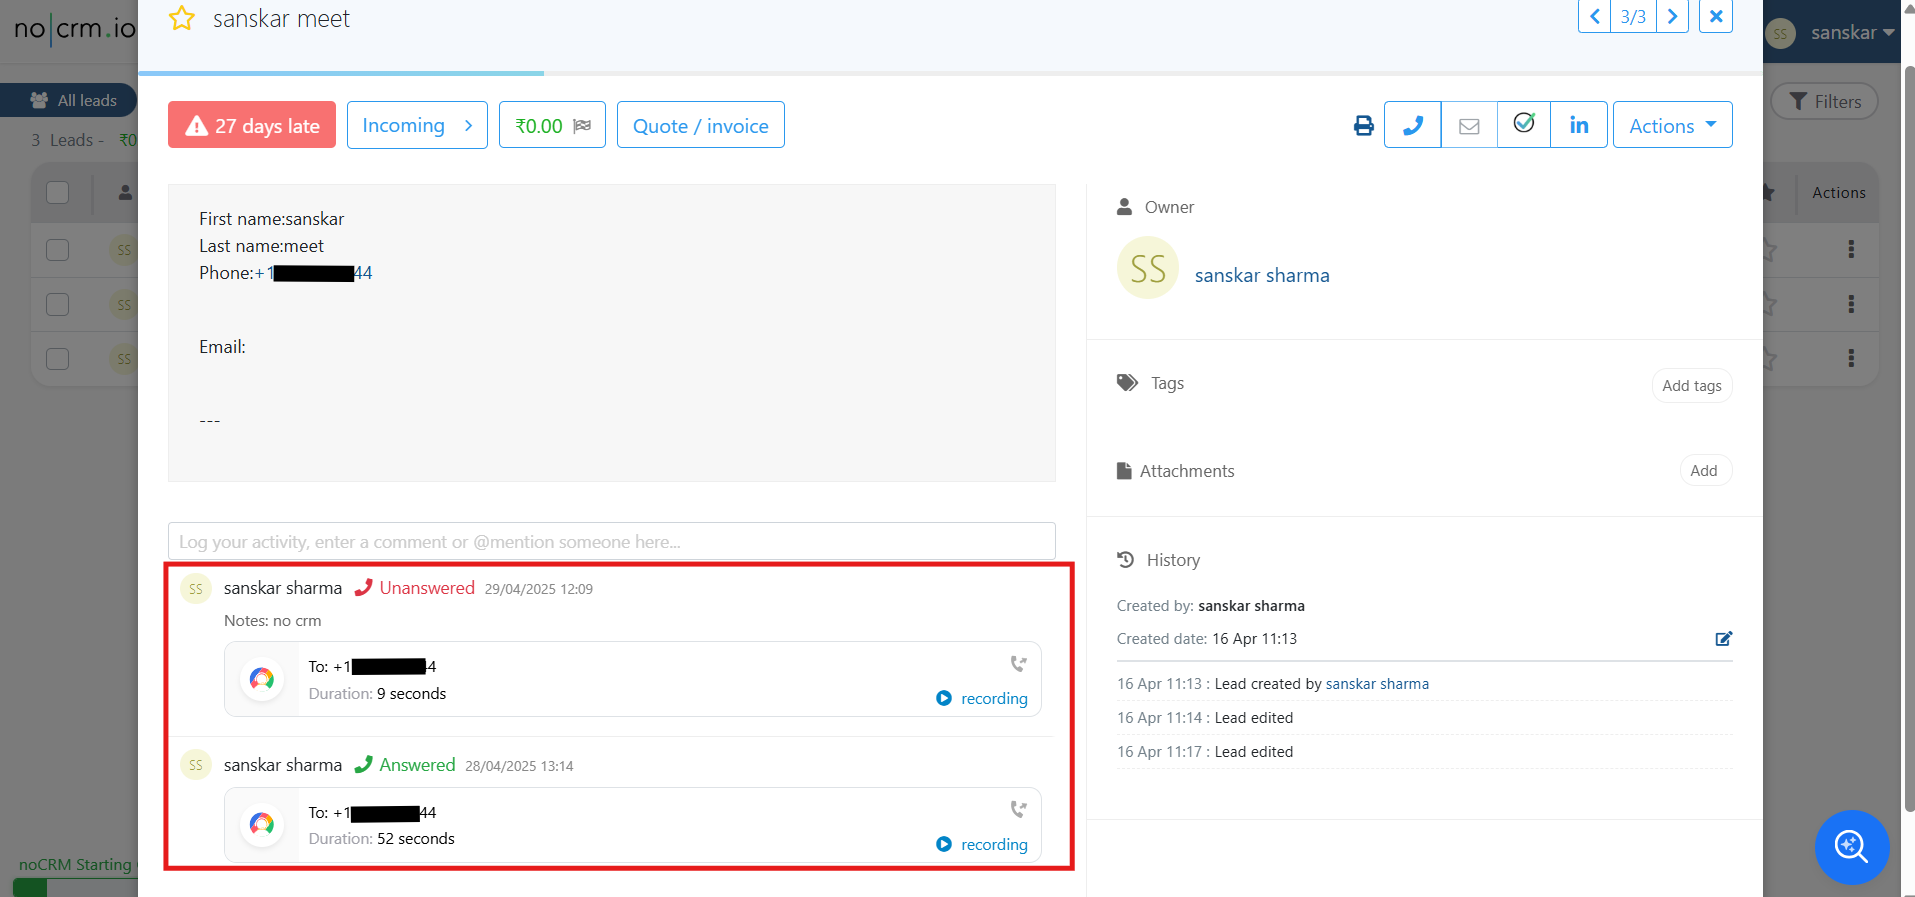
Task: Open second row three-dot actions menu
Action: pyautogui.click(x=1851, y=304)
